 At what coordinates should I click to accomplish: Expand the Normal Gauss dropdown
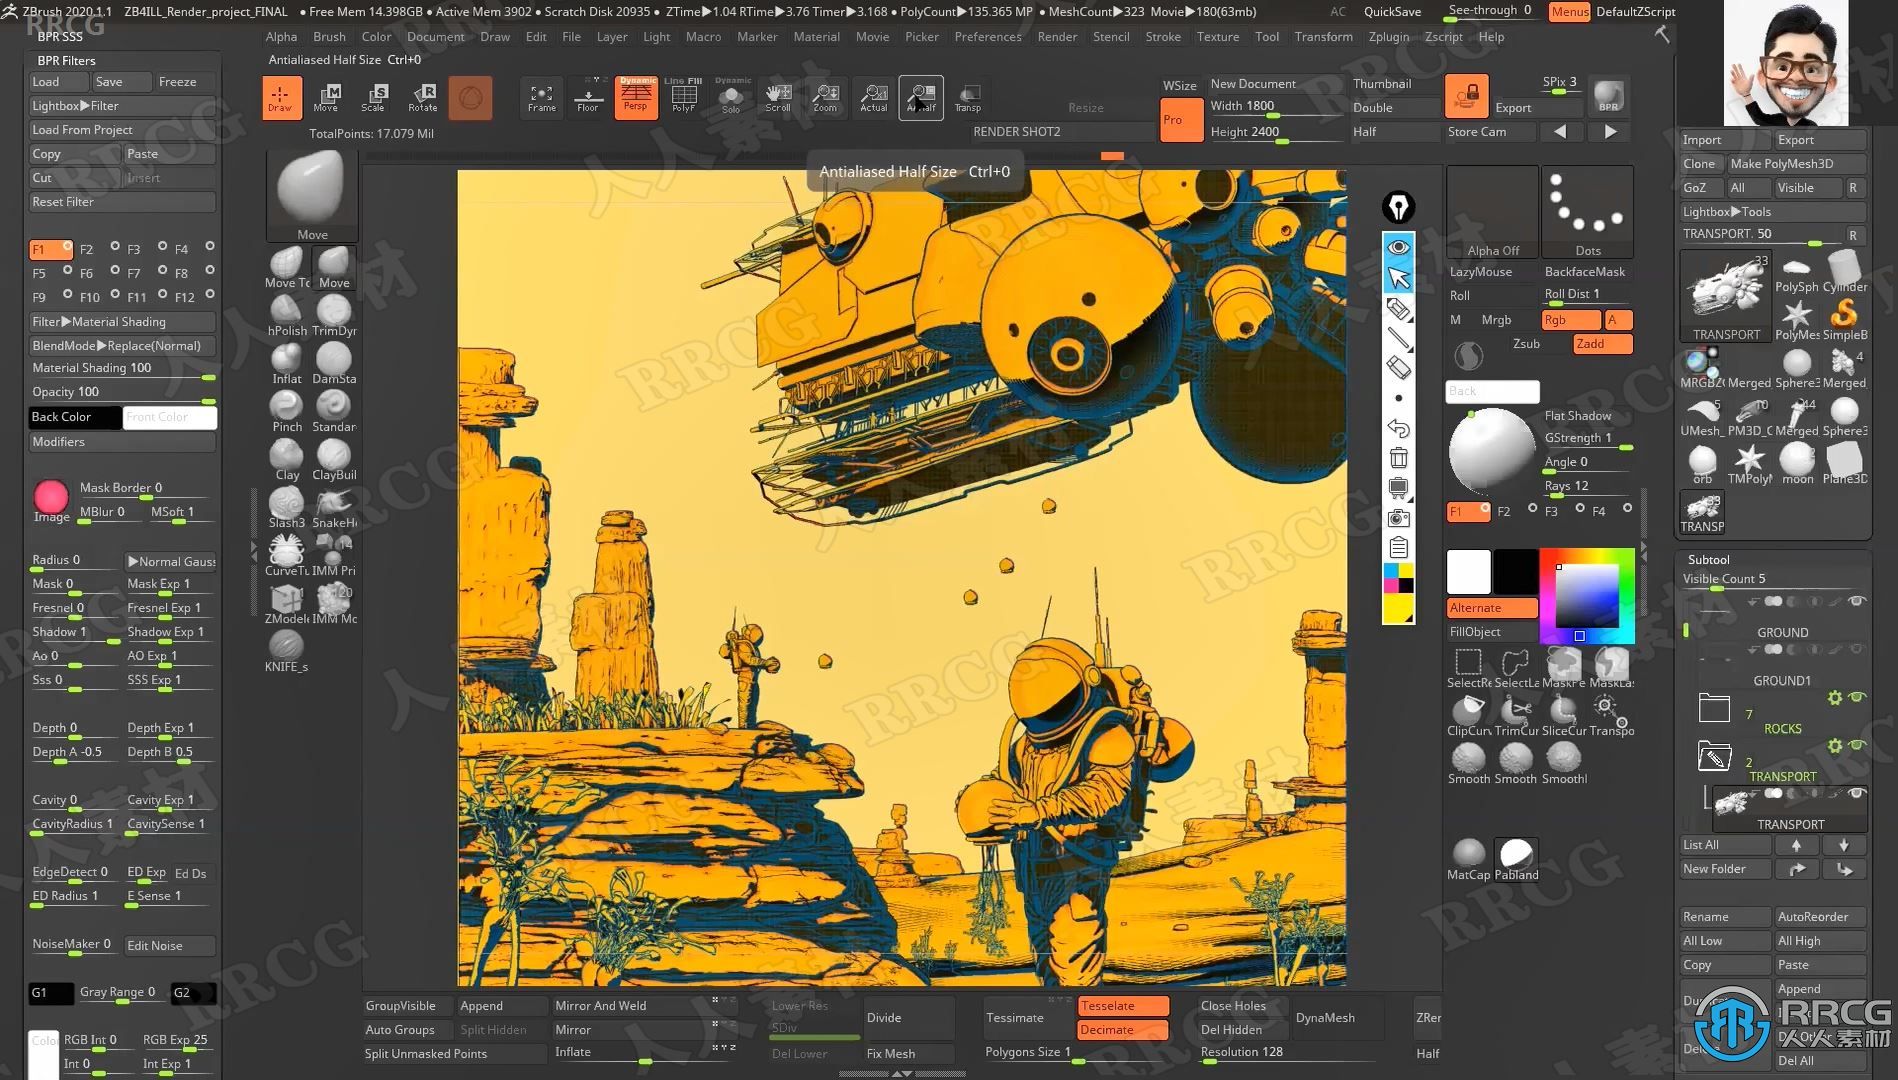pyautogui.click(x=170, y=562)
